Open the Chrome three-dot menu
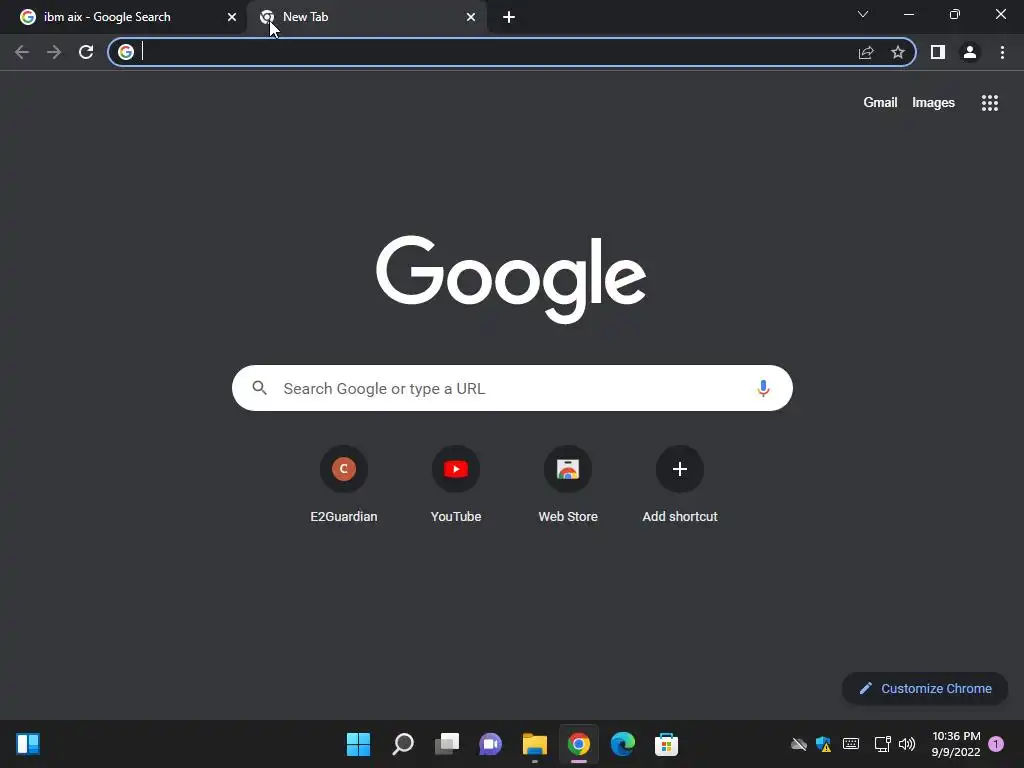The image size is (1024, 768). pyautogui.click(x=1002, y=52)
